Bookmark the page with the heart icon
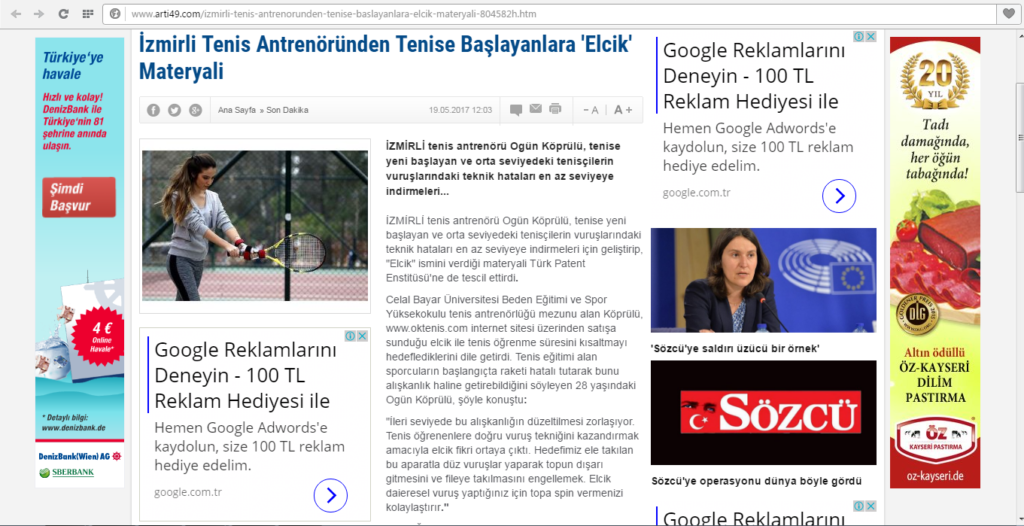The height and width of the screenshot is (526, 1024). pyautogui.click(x=1009, y=13)
